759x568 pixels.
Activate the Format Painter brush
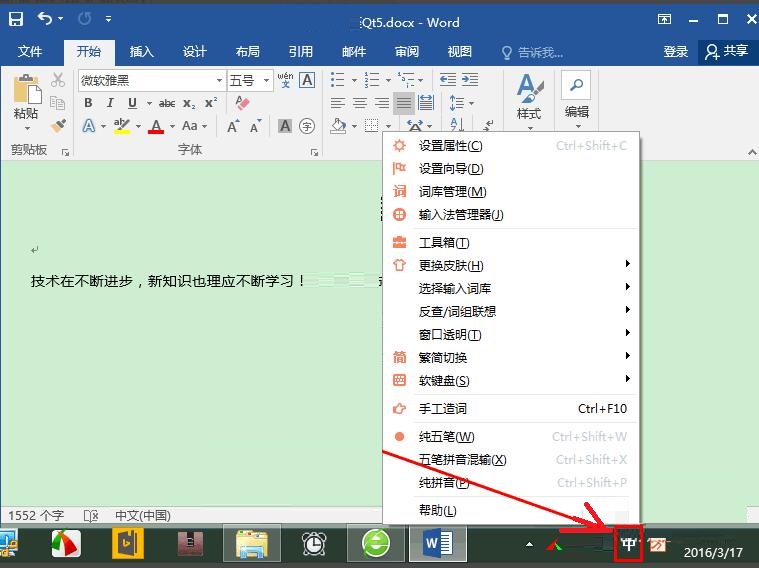[x=58, y=126]
